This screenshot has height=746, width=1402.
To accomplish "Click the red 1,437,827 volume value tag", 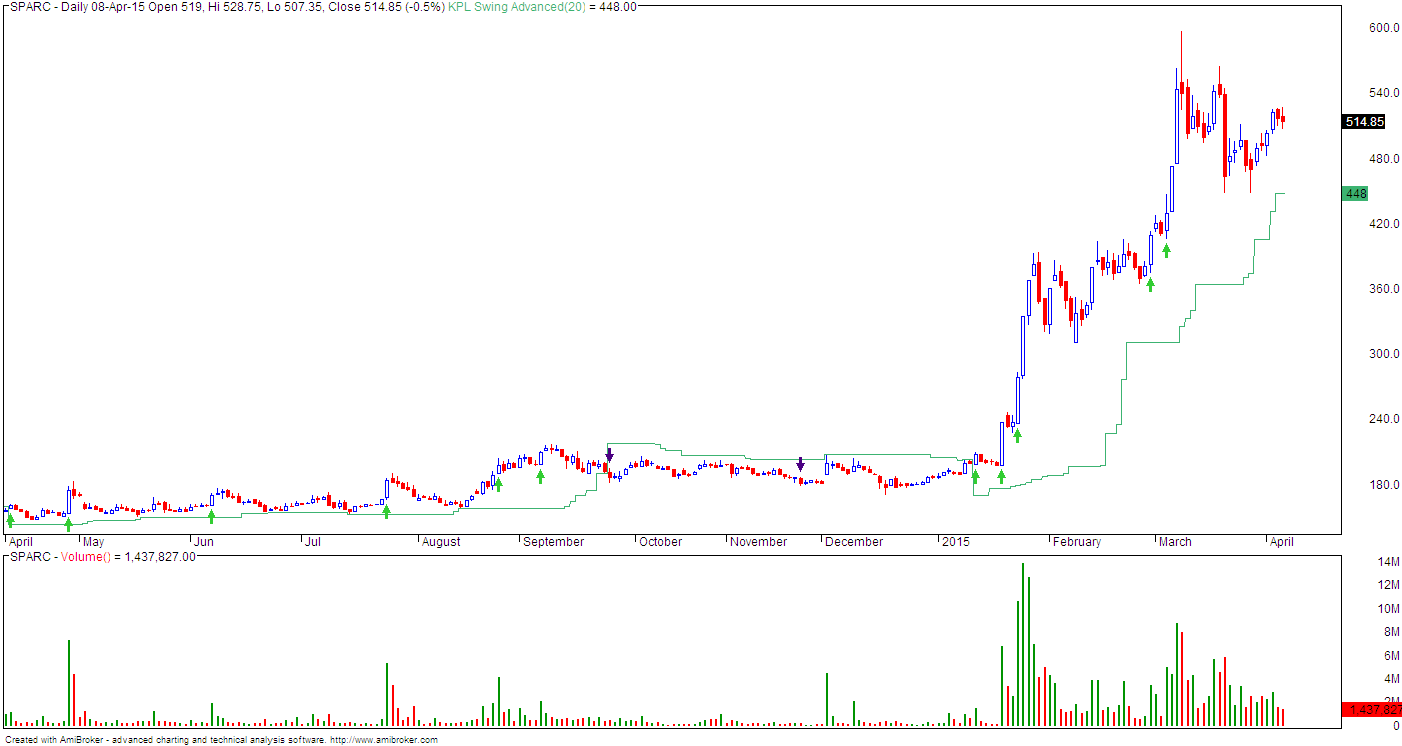I will [1371, 709].
